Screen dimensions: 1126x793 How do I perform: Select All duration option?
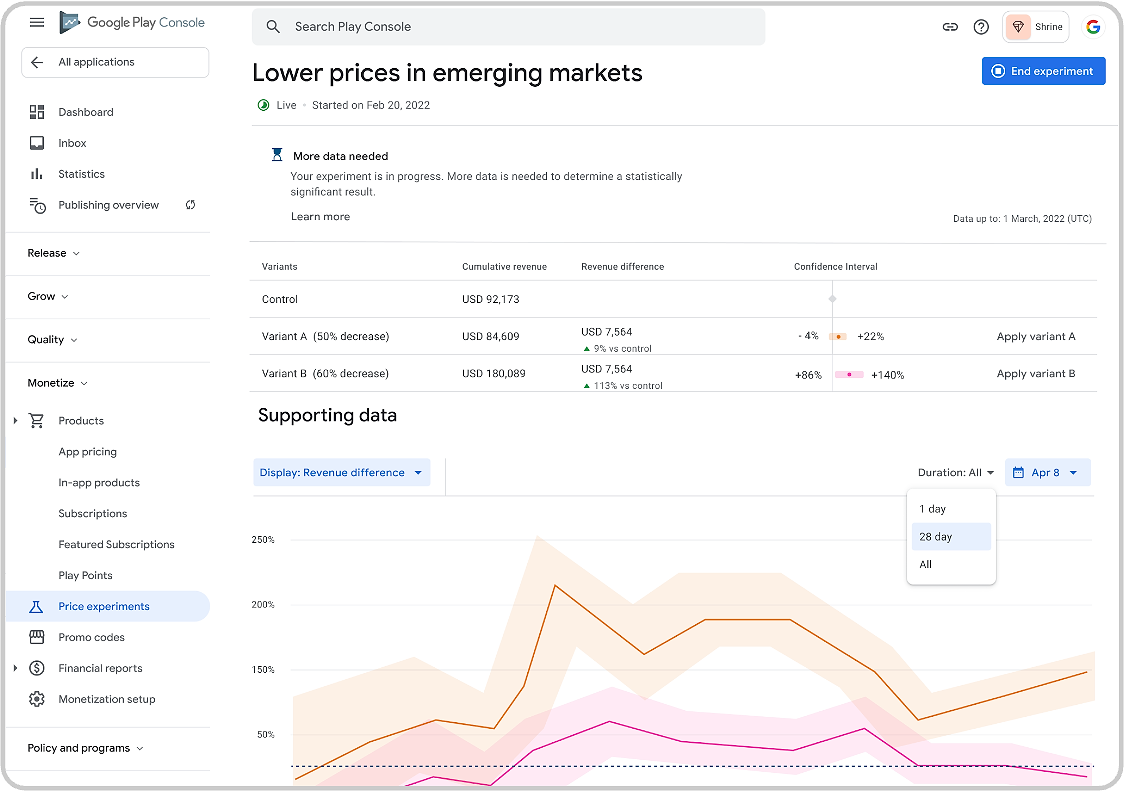click(x=951, y=565)
